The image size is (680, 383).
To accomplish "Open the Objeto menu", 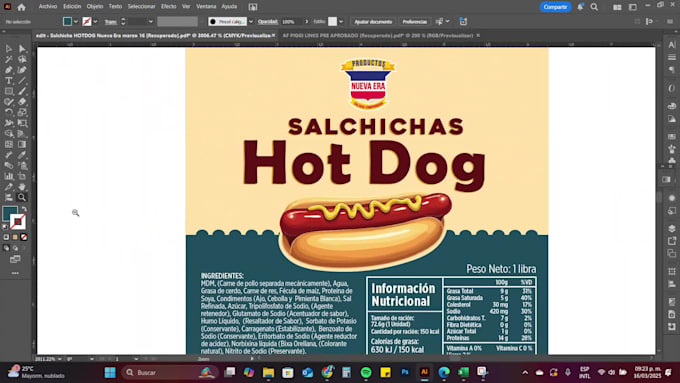I will coord(95,7).
